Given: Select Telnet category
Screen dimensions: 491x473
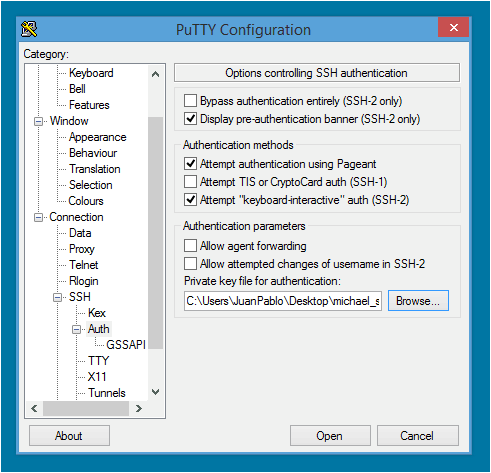Looking at the screenshot, I should tap(84, 265).
